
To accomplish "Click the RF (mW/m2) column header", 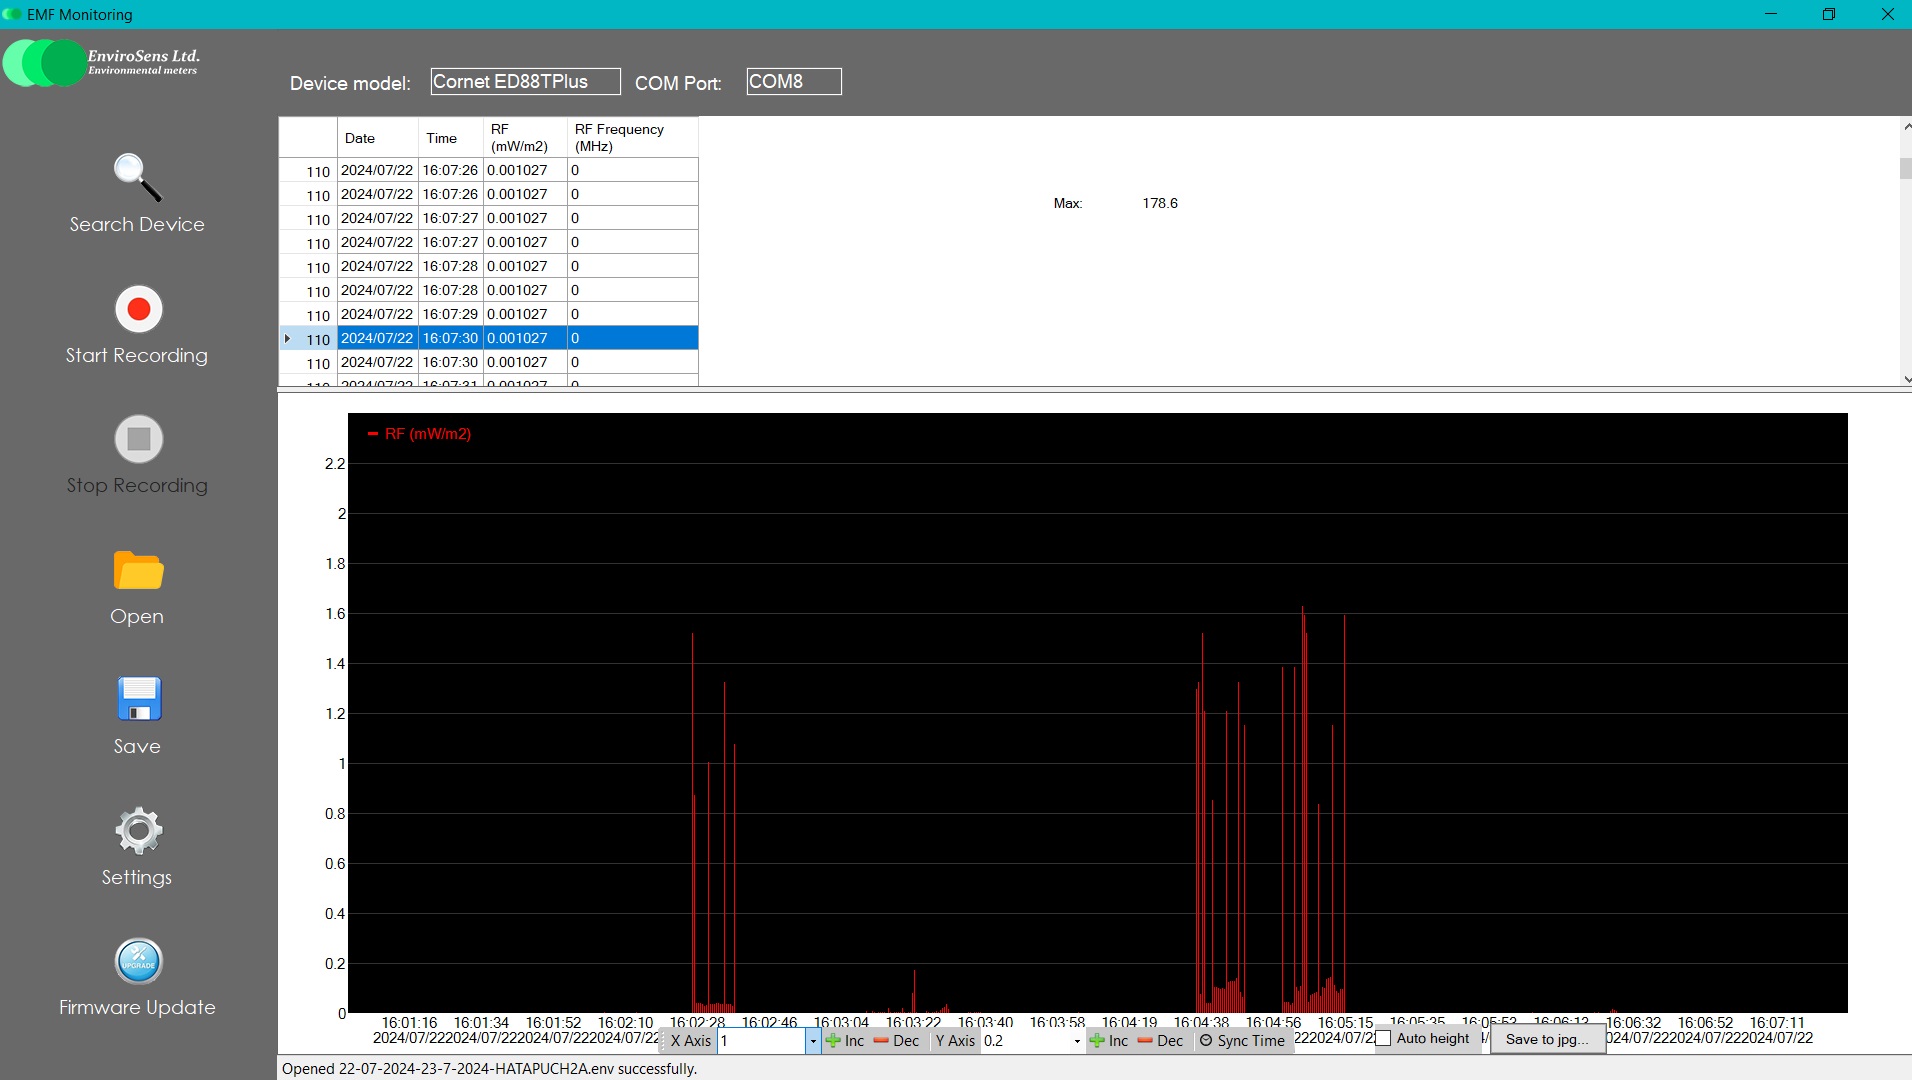I will [x=525, y=138].
